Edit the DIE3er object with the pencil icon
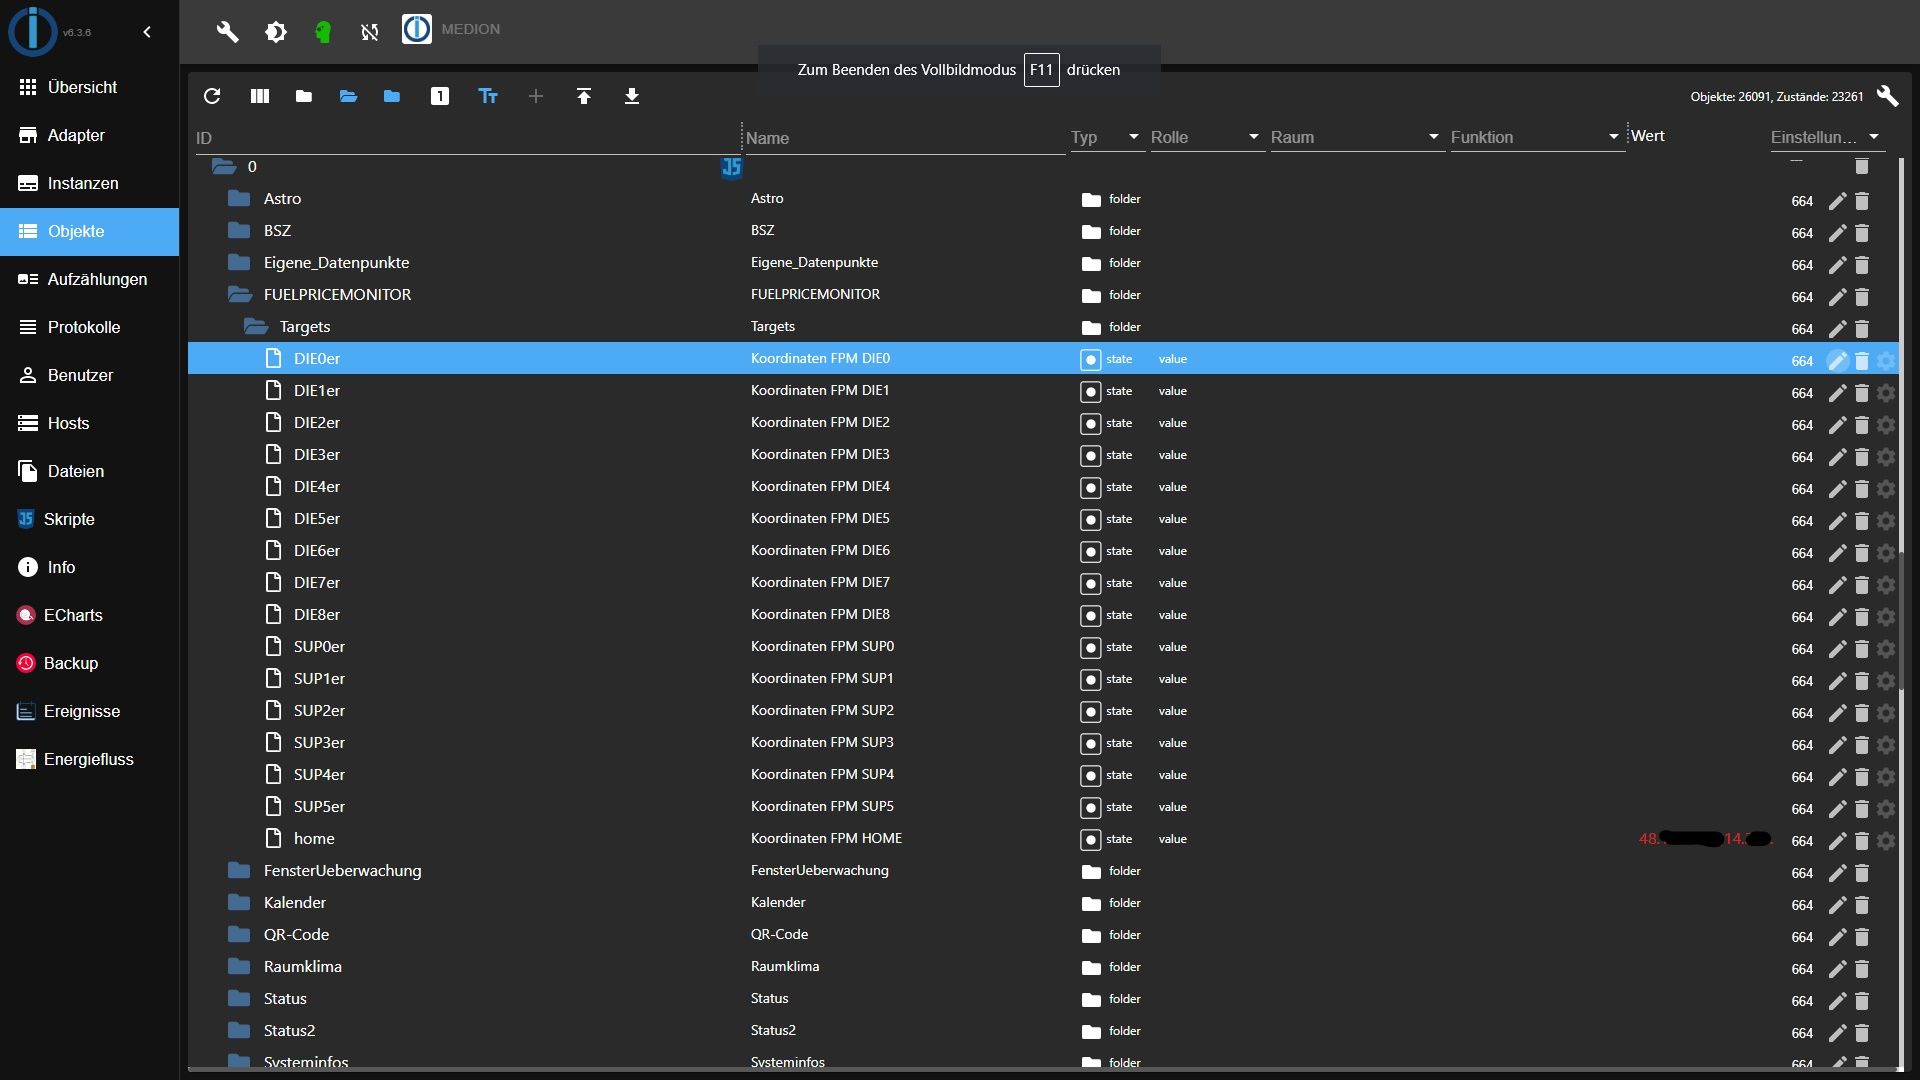Image resolution: width=1920 pixels, height=1080 pixels. point(1837,456)
